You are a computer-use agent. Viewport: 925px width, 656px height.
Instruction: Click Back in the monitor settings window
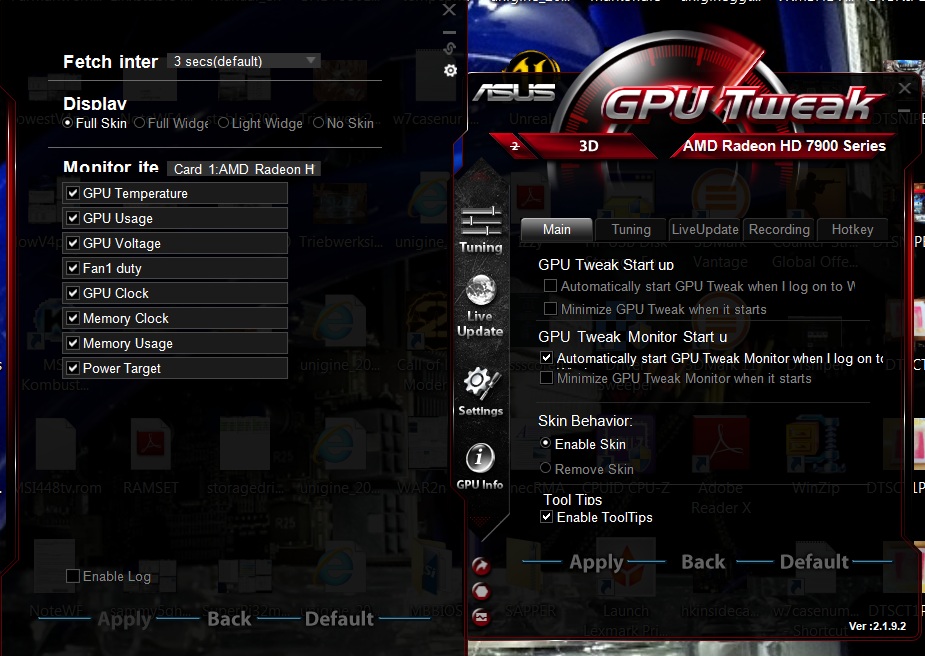pyautogui.click(x=229, y=619)
